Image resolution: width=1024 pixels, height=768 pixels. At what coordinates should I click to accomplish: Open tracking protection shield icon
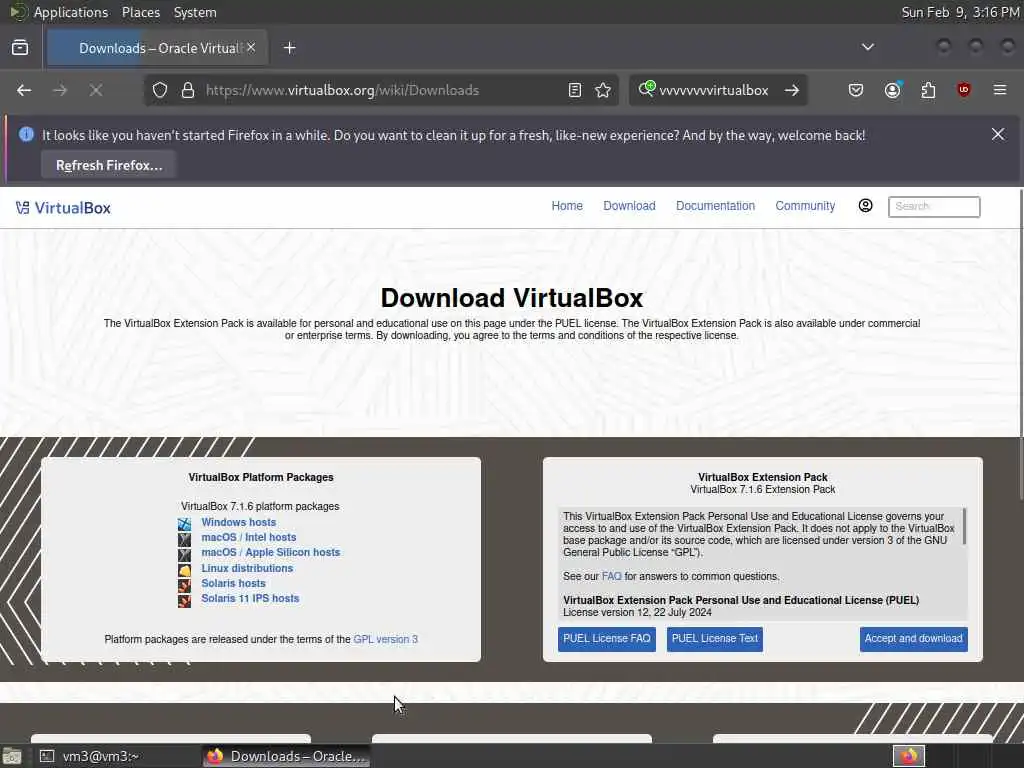160,90
